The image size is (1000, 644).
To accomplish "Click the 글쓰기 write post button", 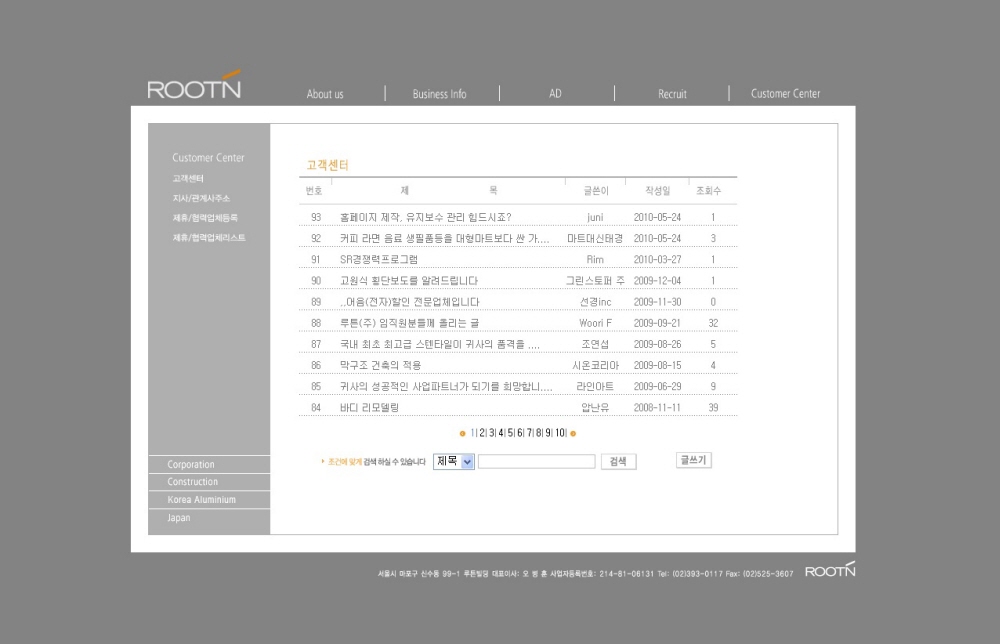I will click(x=693, y=460).
